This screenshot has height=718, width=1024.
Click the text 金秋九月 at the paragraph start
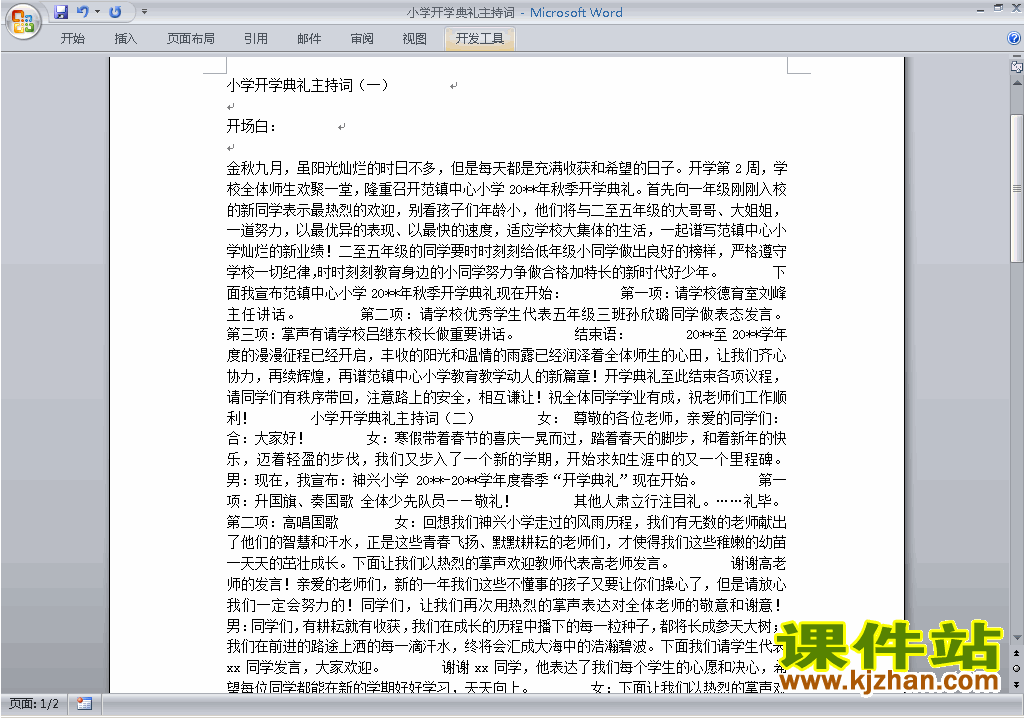(254, 168)
